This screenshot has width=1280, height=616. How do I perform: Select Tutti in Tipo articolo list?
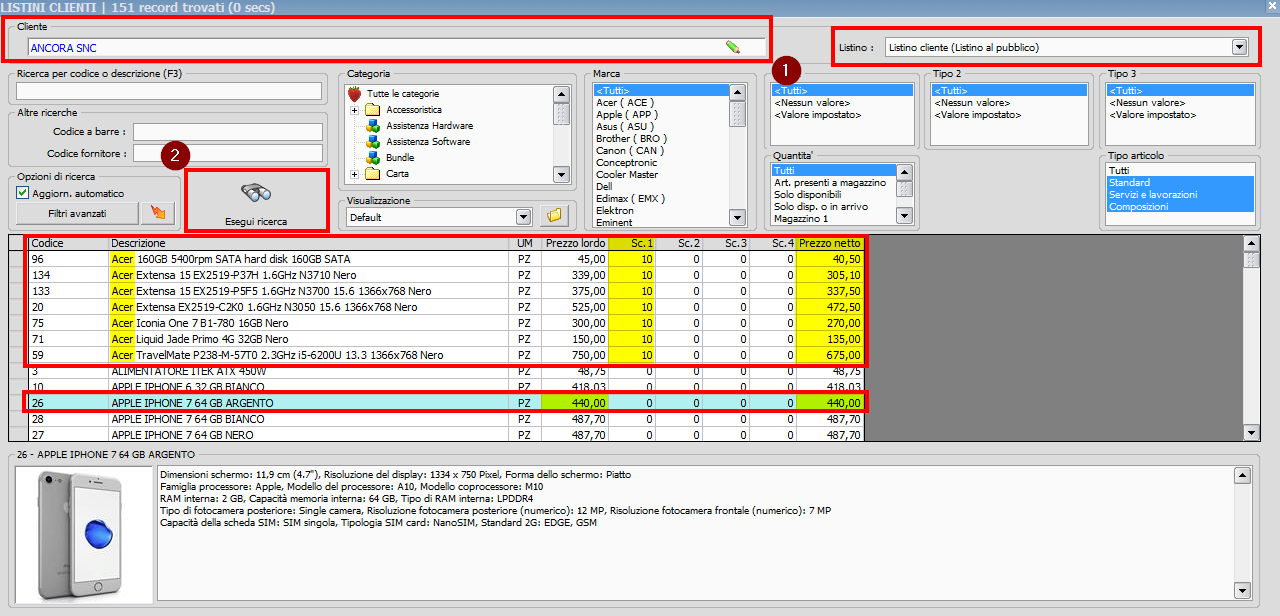click(x=1180, y=171)
